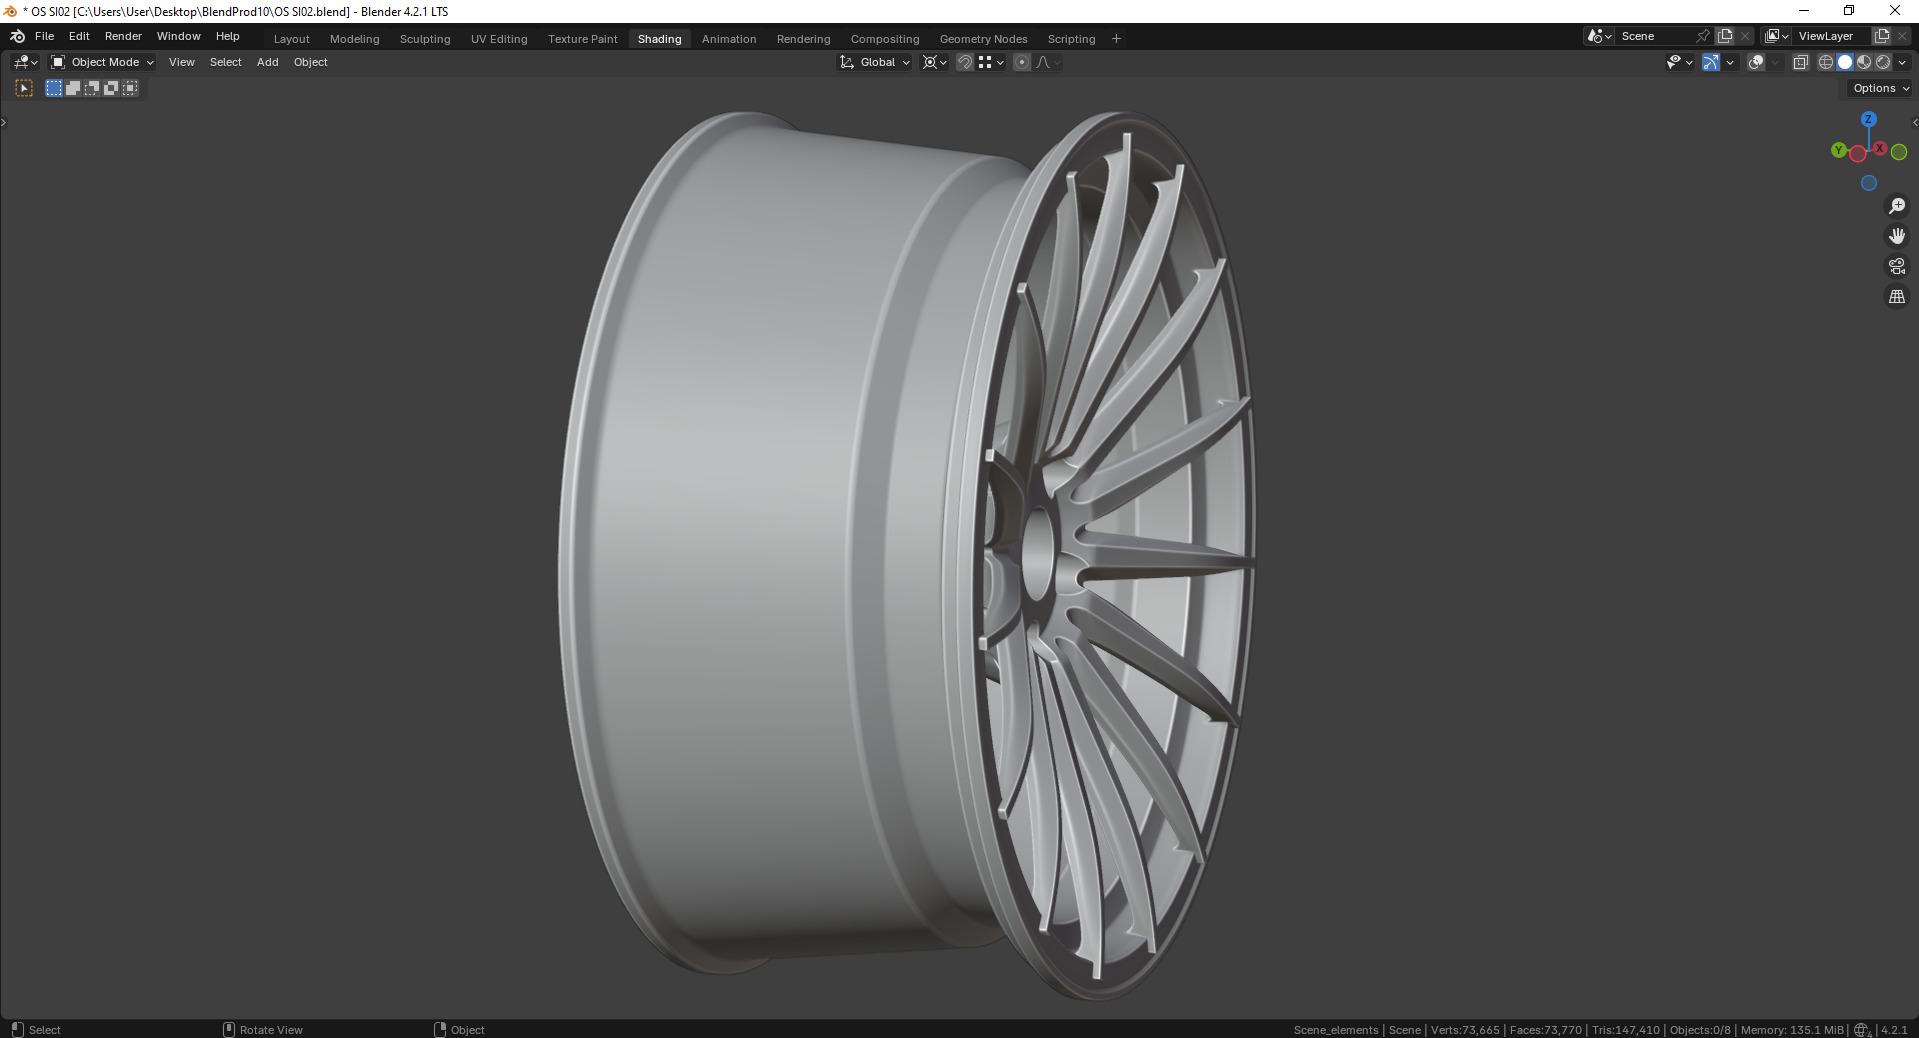Select the Tweak select tool icon
This screenshot has height=1038, width=1919.
(x=24, y=88)
